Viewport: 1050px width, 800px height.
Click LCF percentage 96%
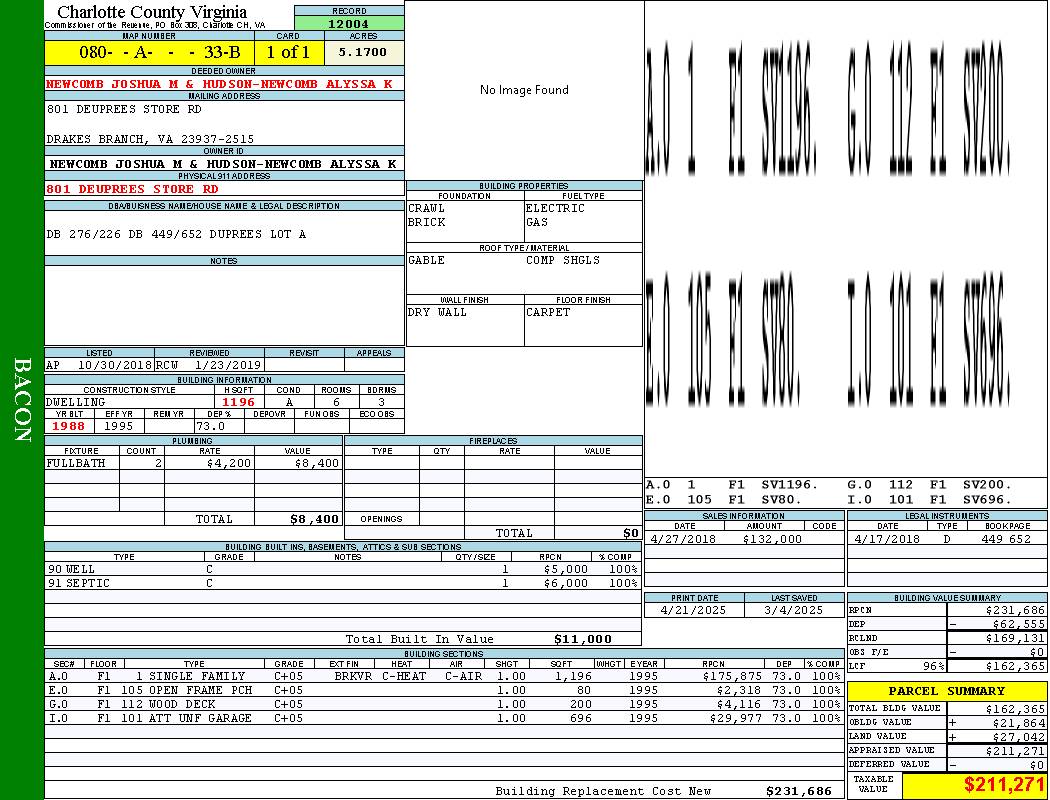click(x=933, y=667)
